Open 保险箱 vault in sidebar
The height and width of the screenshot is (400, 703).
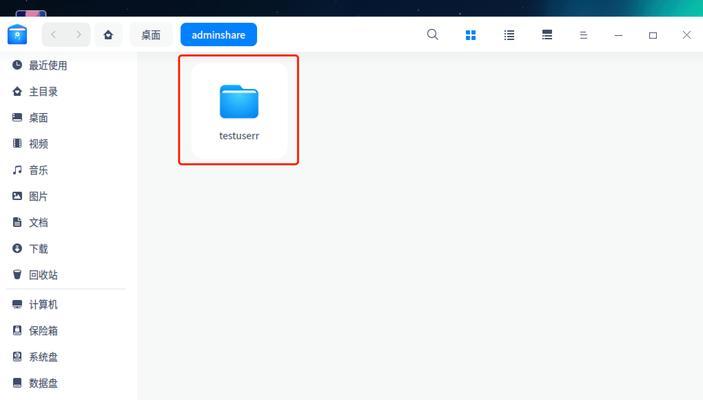click(43, 330)
